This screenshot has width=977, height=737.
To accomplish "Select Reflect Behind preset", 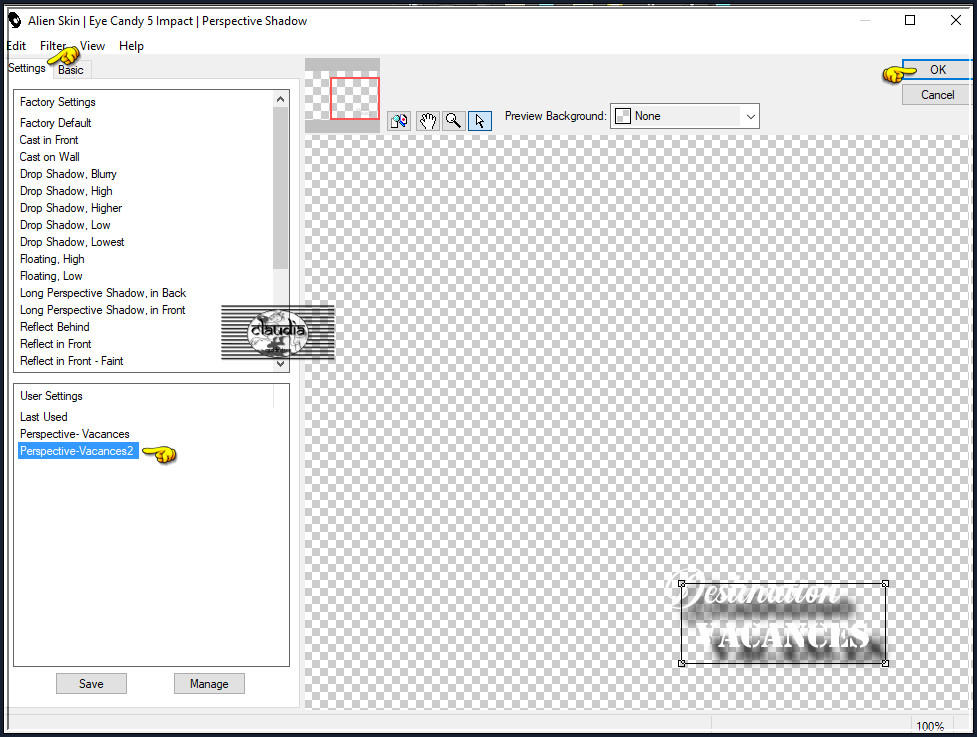I will [x=54, y=326].
